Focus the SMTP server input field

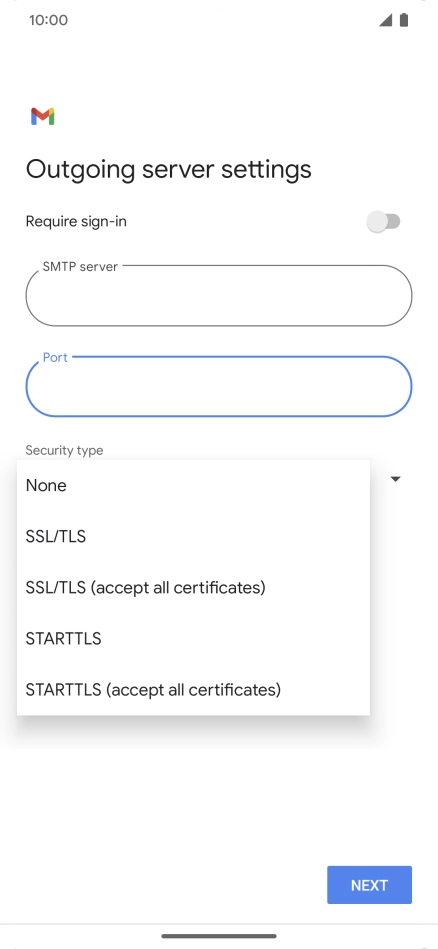coord(219,296)
